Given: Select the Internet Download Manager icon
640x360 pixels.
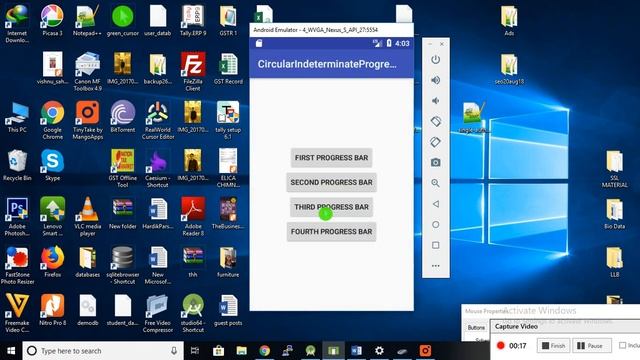Looking at the screenshot, I should (x=17, y=24).
